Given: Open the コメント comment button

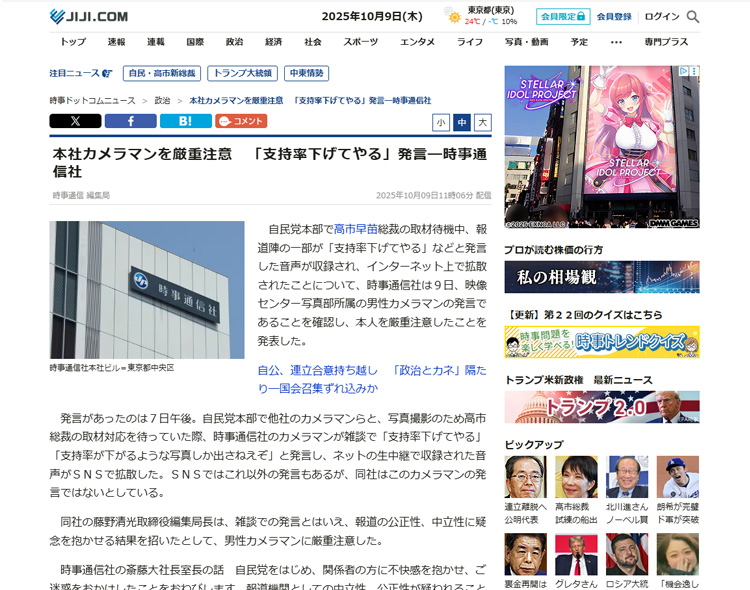Looking at the screenshot, I should pyautogui.click(x=241, y=121).
